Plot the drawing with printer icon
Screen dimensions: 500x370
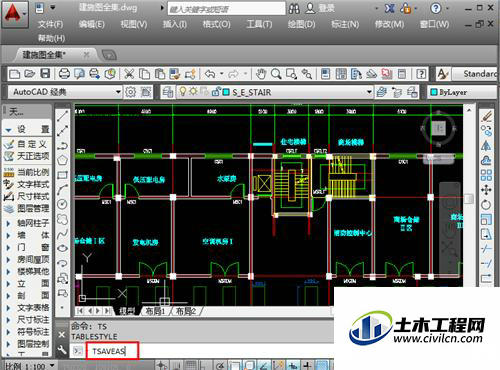pyautogui.click(x=64, y=74)
